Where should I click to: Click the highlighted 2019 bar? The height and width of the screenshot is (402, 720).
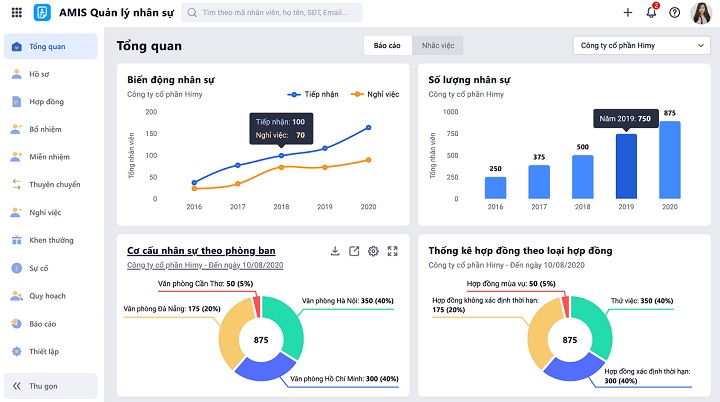pos(626,166)
